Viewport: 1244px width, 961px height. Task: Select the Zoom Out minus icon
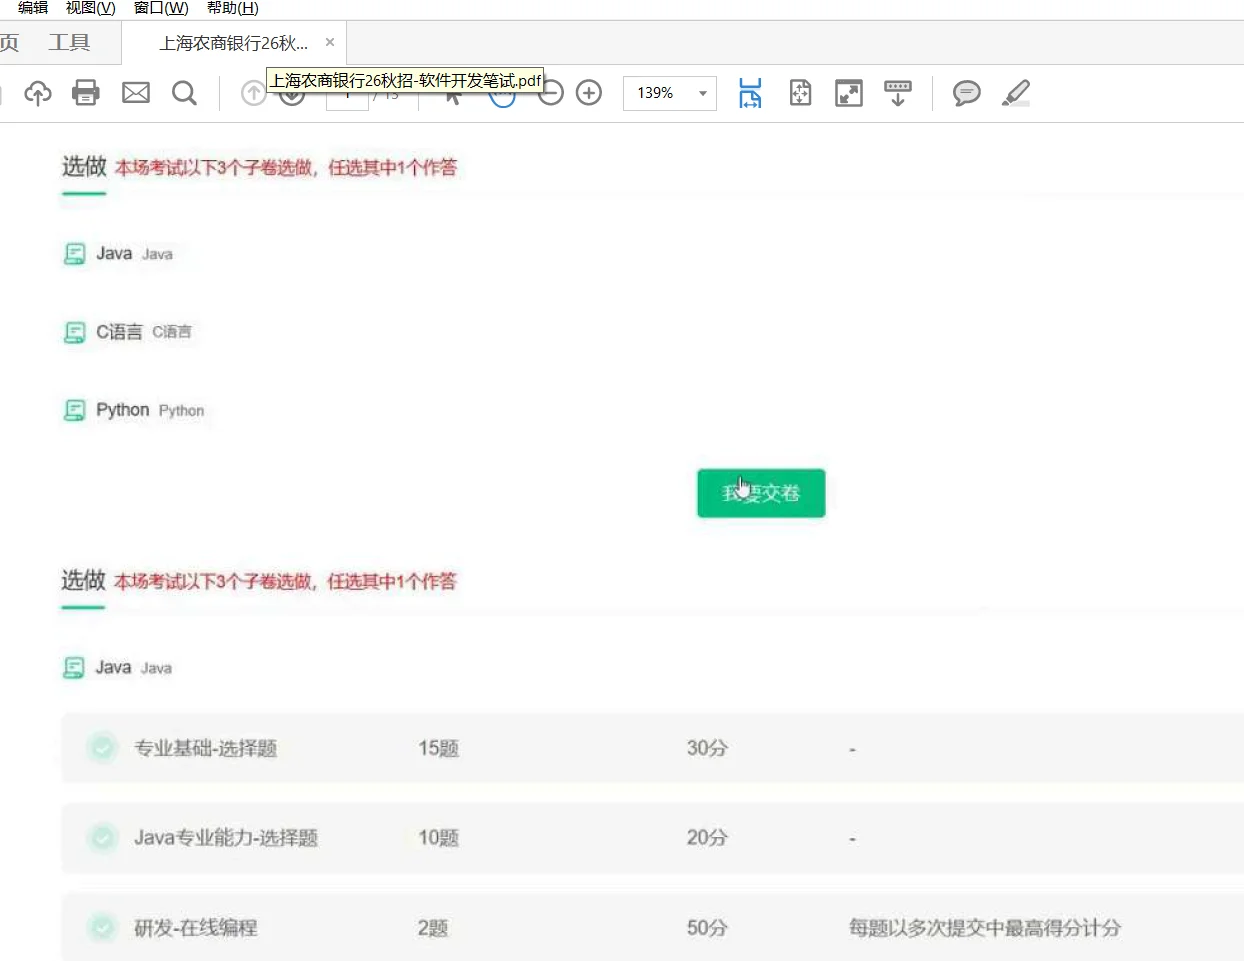click(x=550, y=92)
